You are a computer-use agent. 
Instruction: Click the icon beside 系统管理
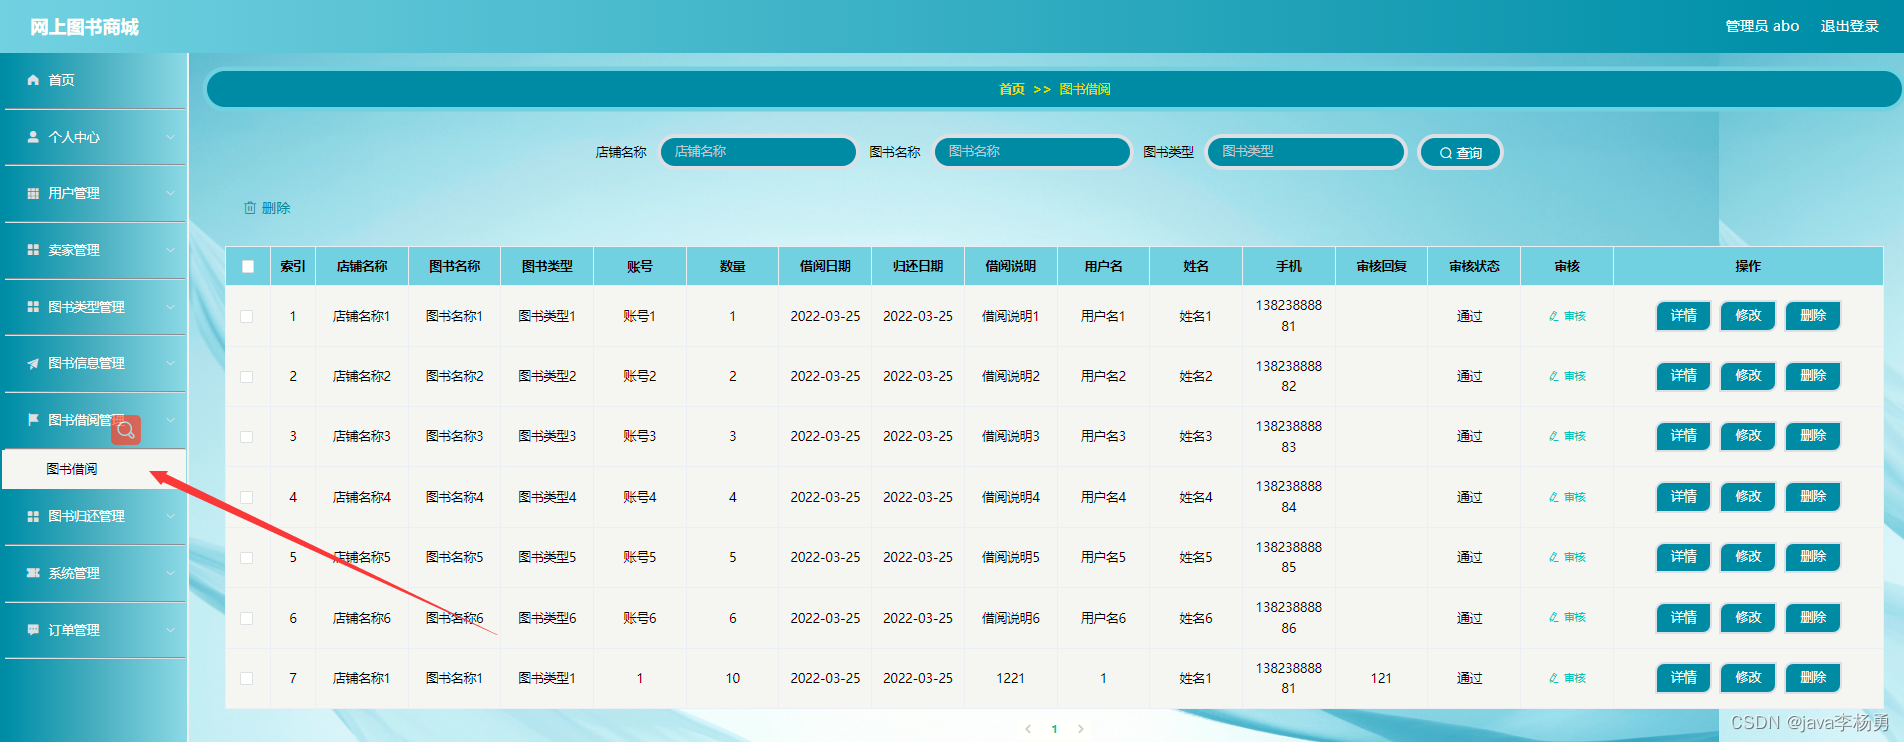(33, 573)
